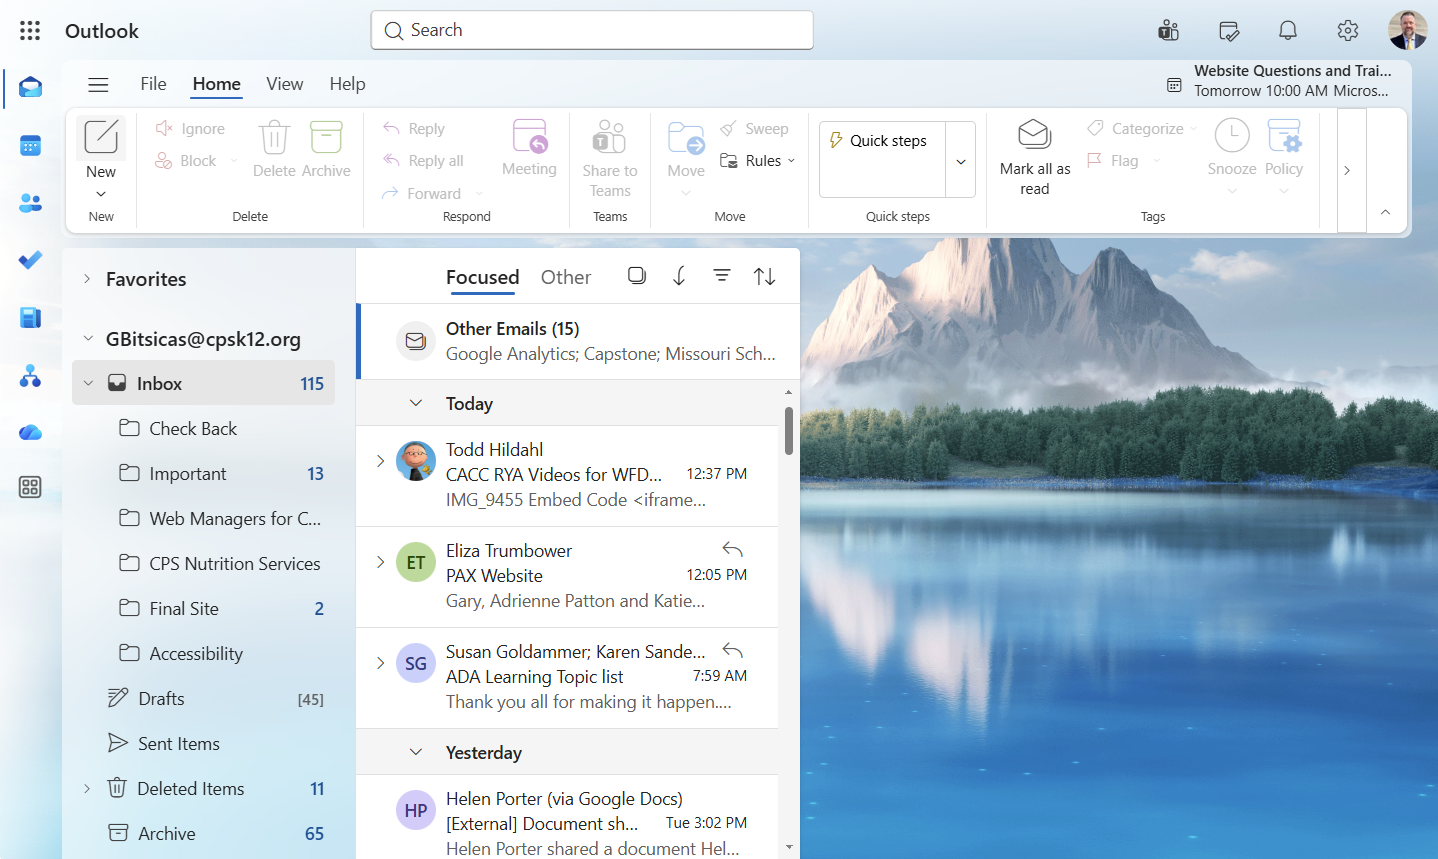Open the Filter icon in message list

point(722,276)
